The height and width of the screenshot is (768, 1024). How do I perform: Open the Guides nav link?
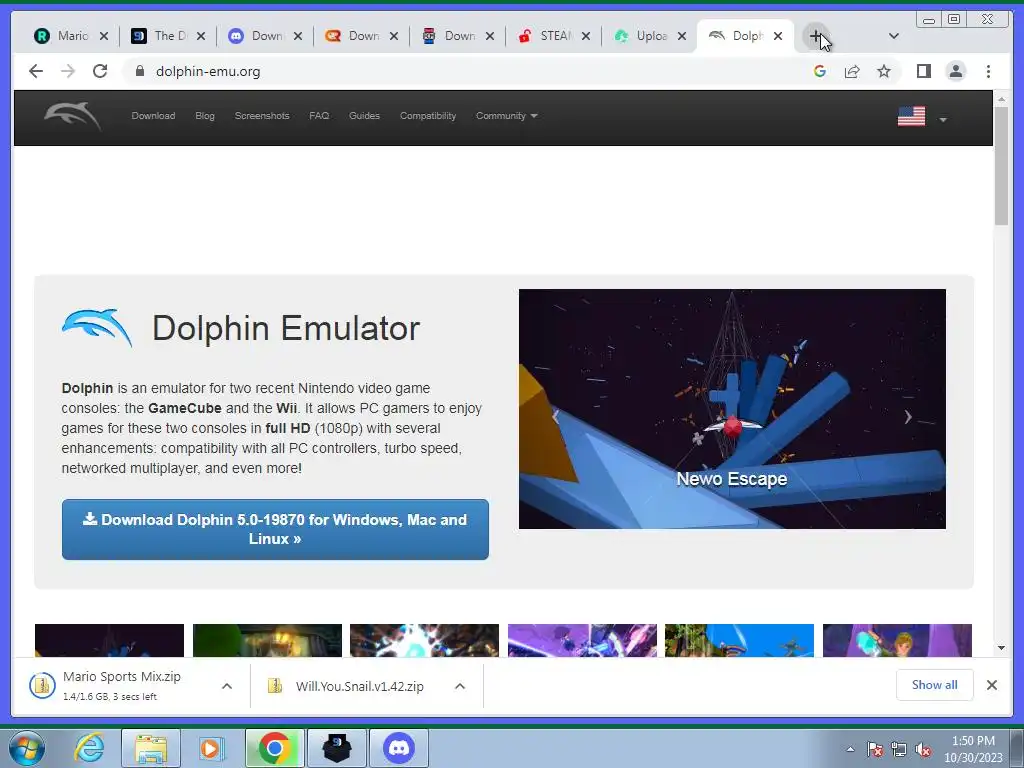click(364, 116)
